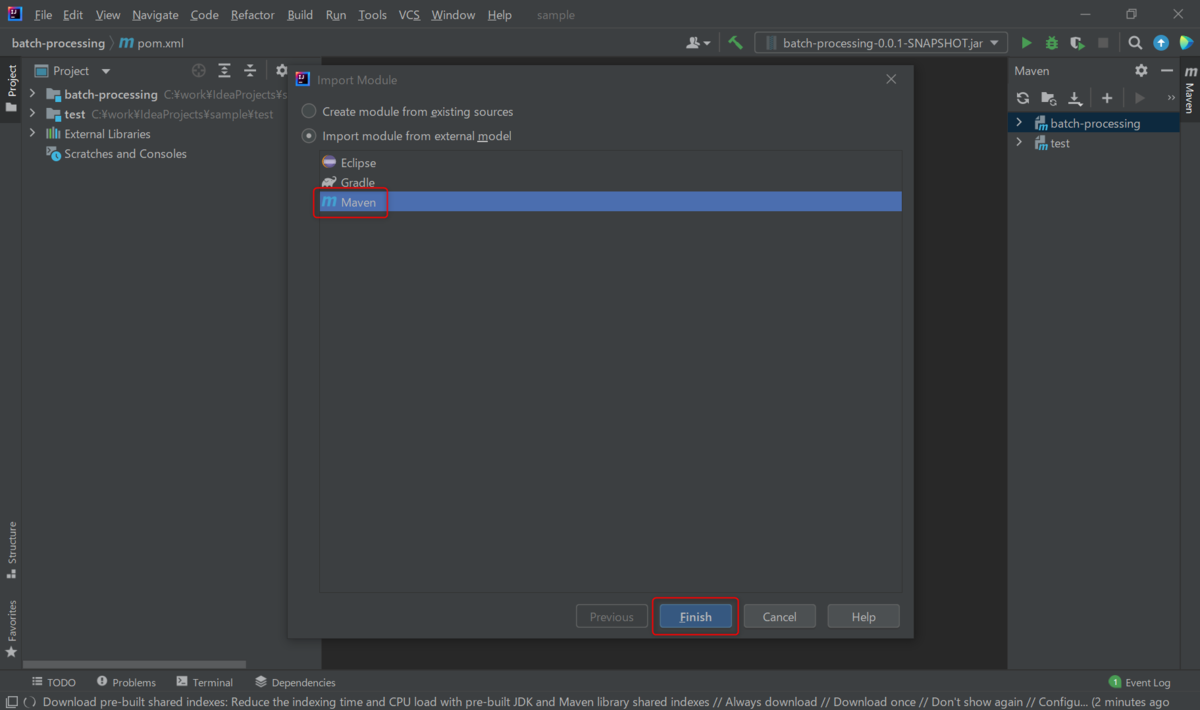The image size is (1200, 710).
Task: Toggle the Project side stripe tab
Action: point(11,89)
